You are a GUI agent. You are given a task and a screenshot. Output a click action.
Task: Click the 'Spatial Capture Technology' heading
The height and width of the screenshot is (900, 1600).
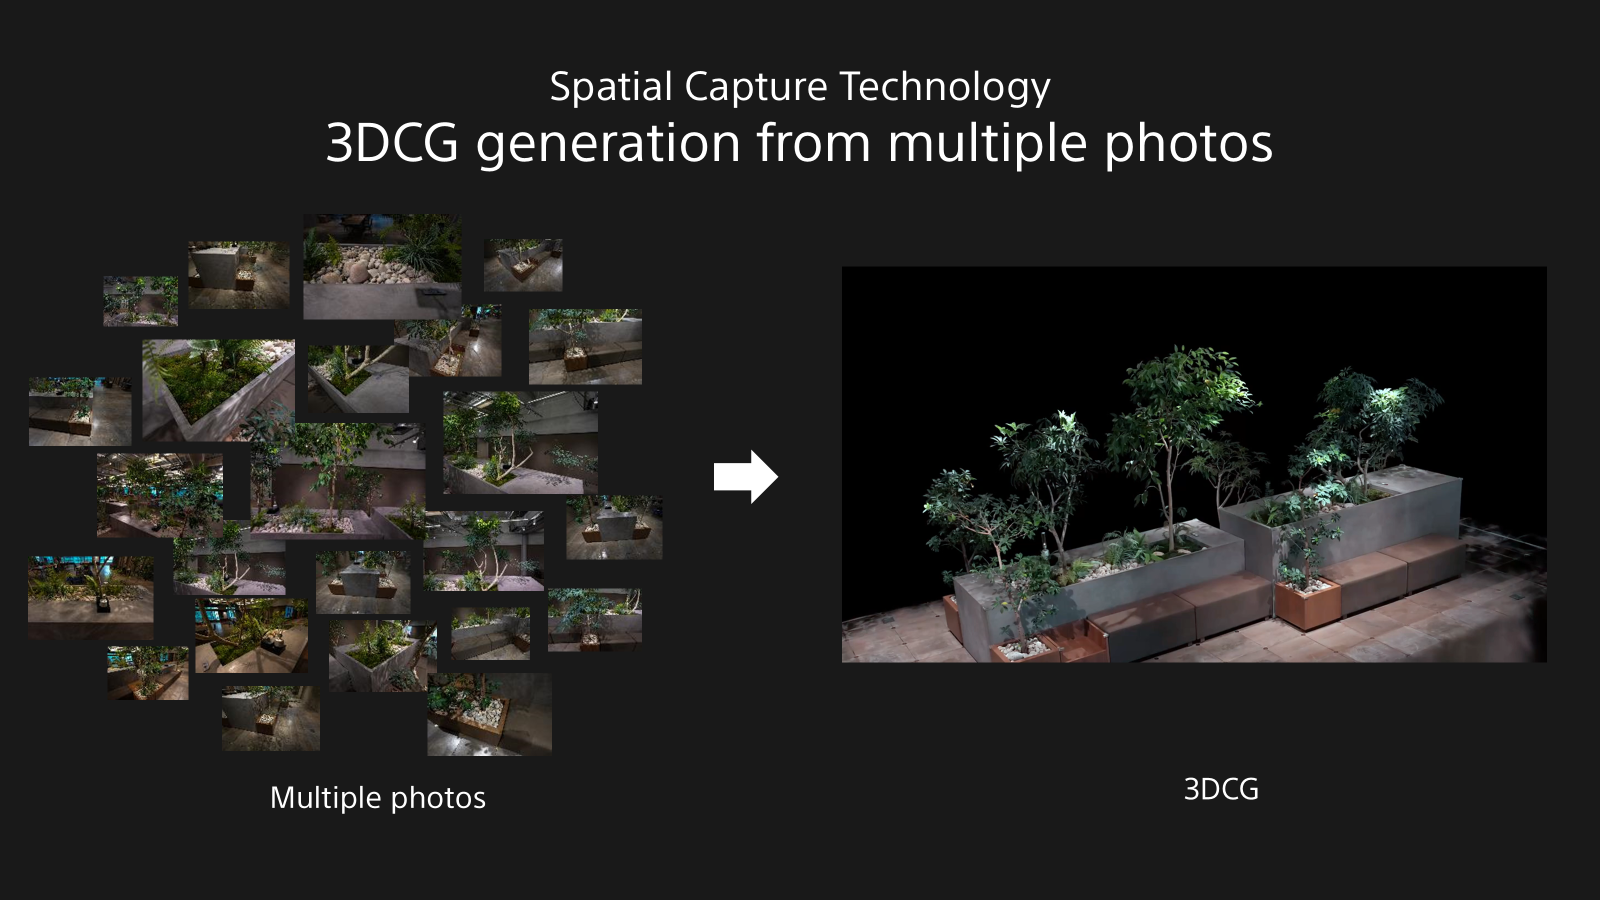coord(800,87)
